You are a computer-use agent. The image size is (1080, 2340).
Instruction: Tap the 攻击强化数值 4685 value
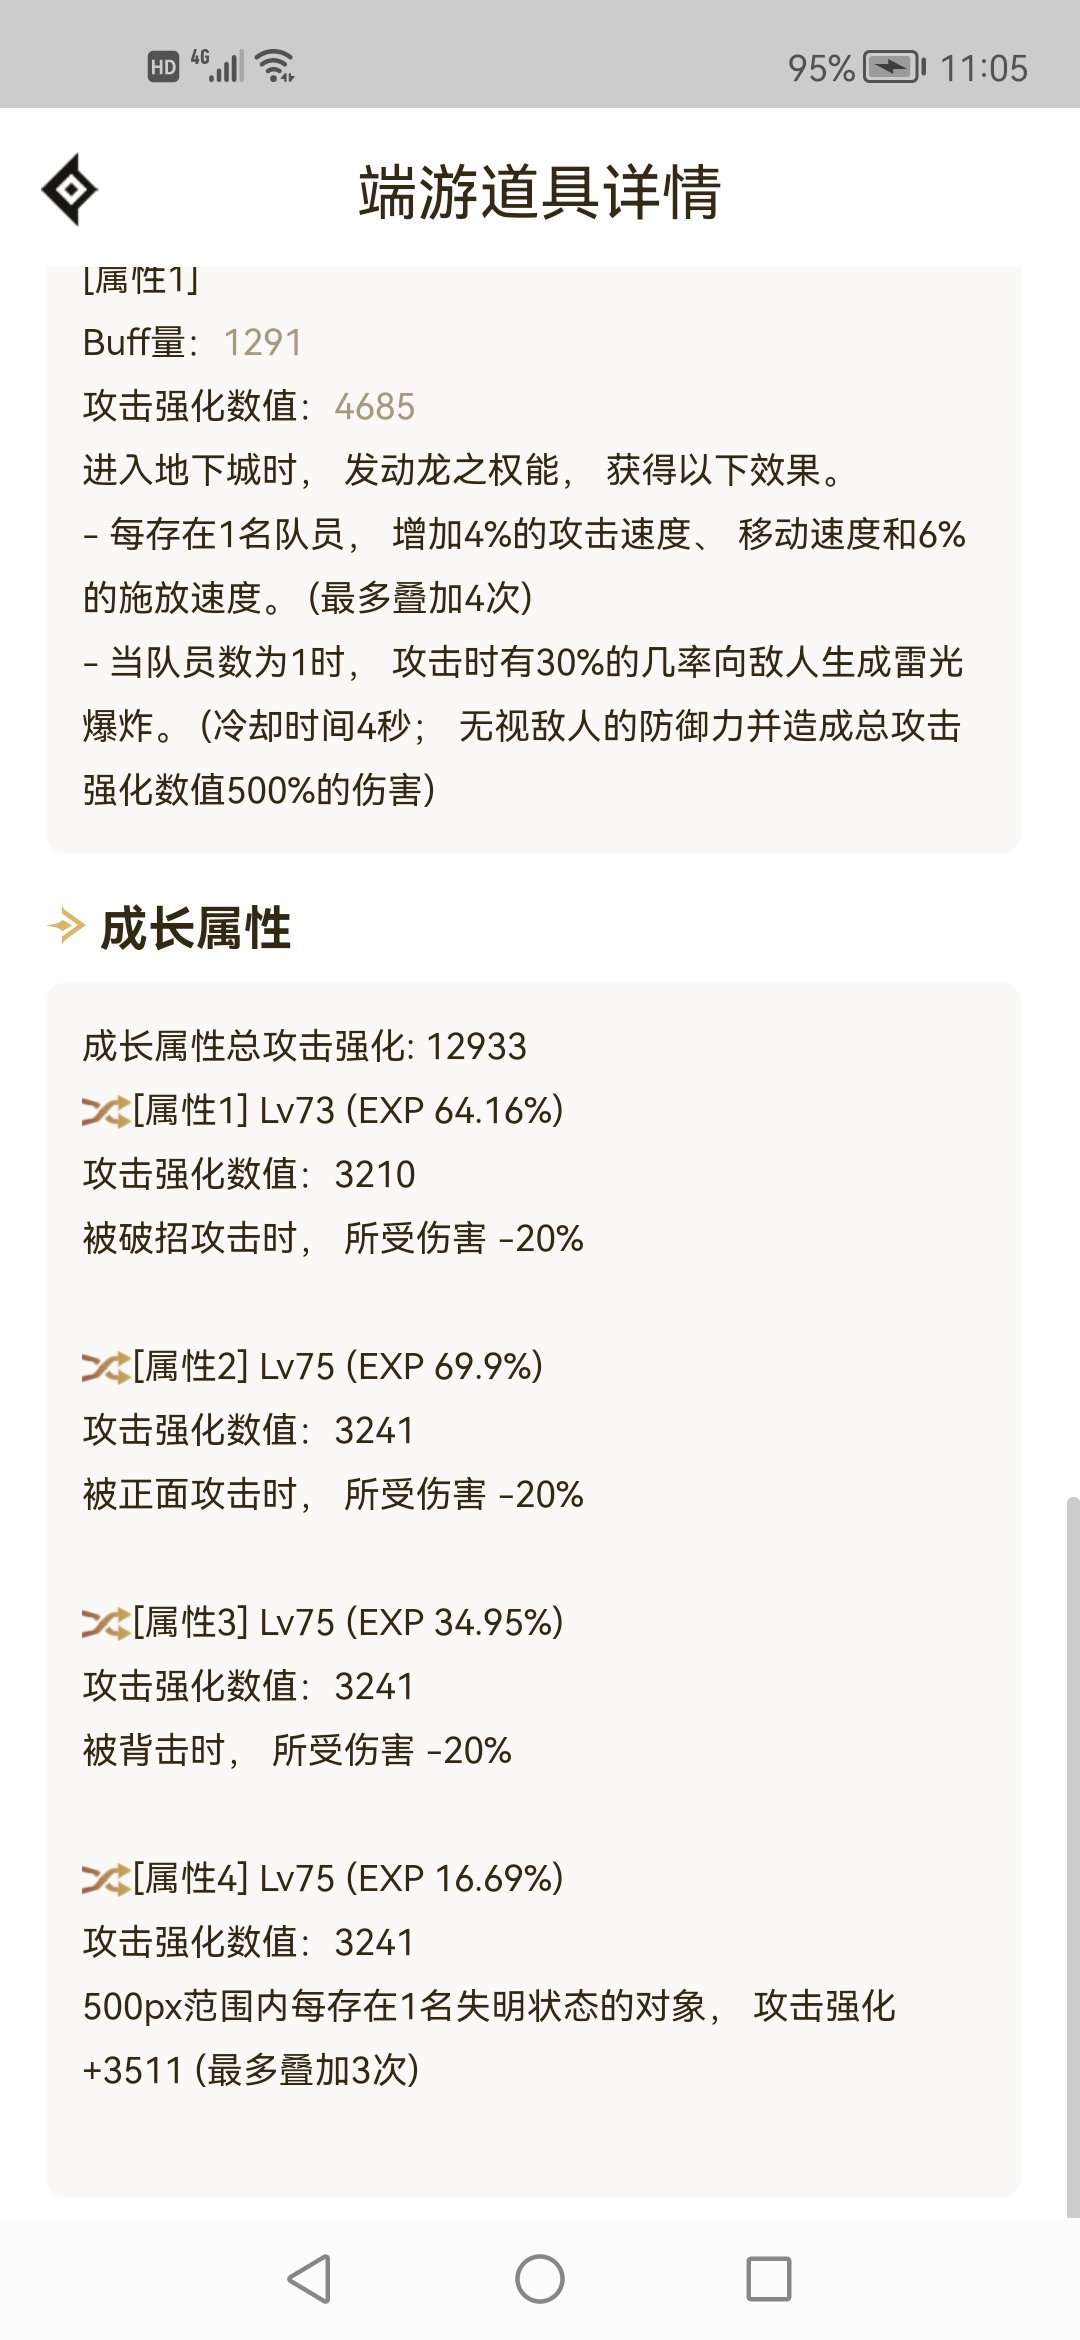click(375, 407)
